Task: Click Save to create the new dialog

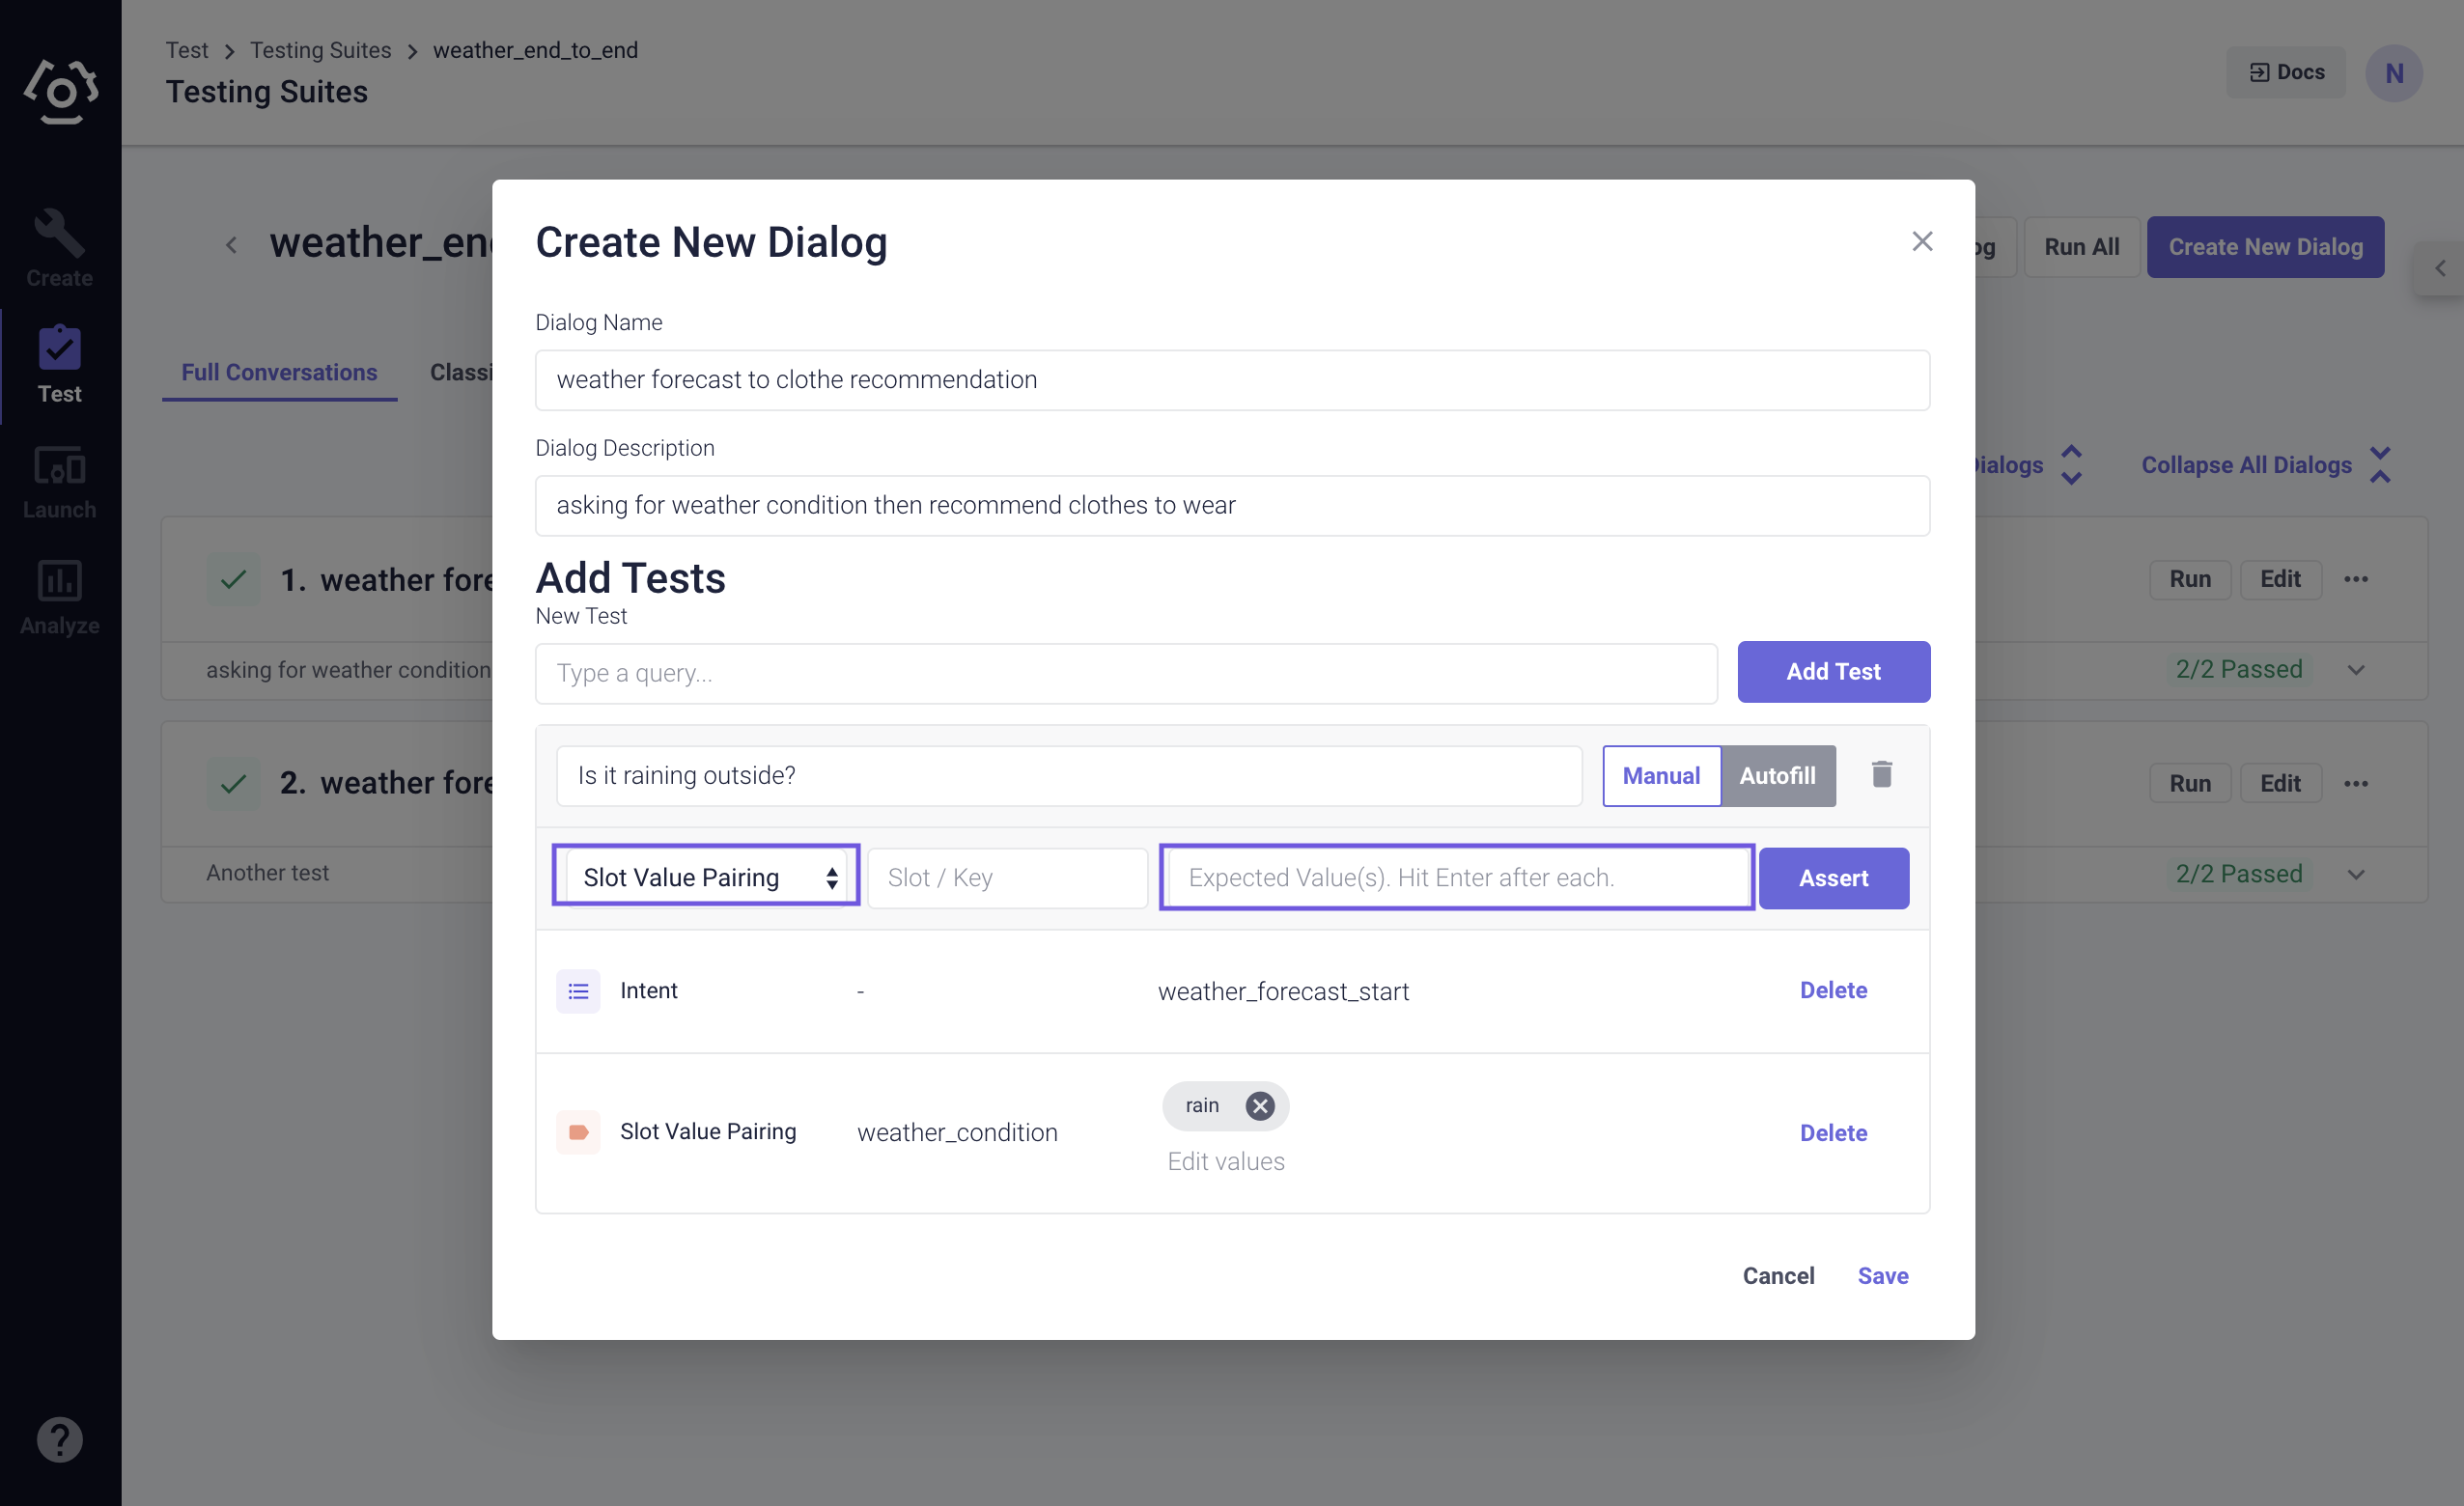Action: coord(1883,1275)
